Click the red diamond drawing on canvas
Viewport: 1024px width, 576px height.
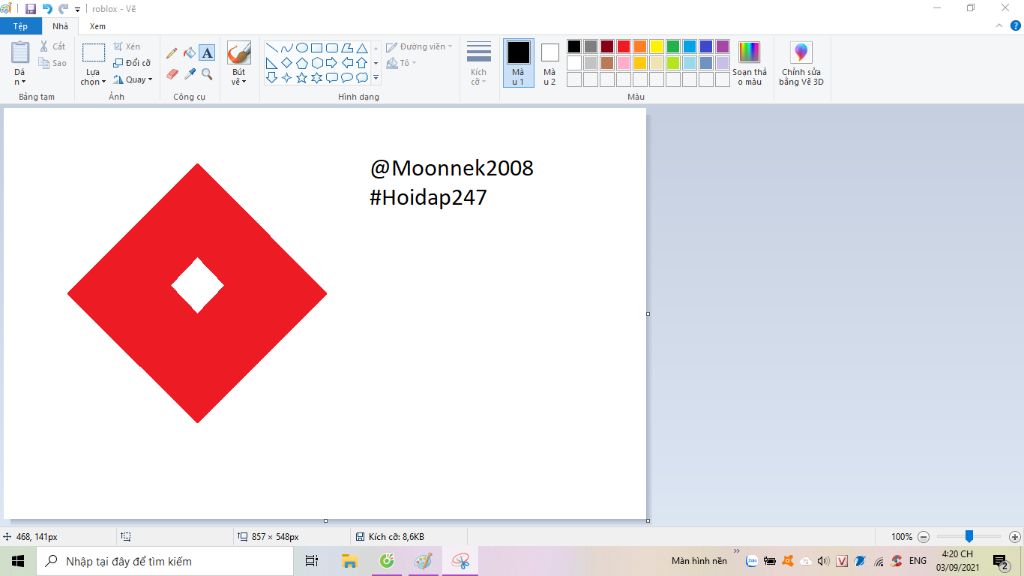pos(197,293)
